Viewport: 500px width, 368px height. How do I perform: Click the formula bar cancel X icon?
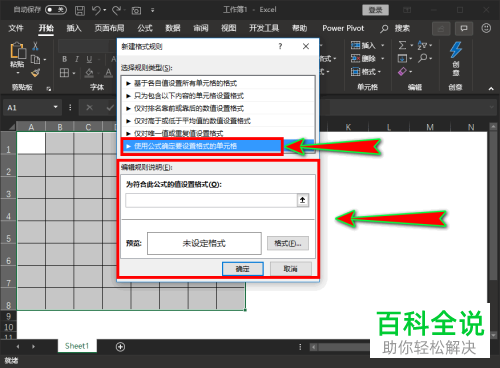pyautogui.click(x=89, y=107)
